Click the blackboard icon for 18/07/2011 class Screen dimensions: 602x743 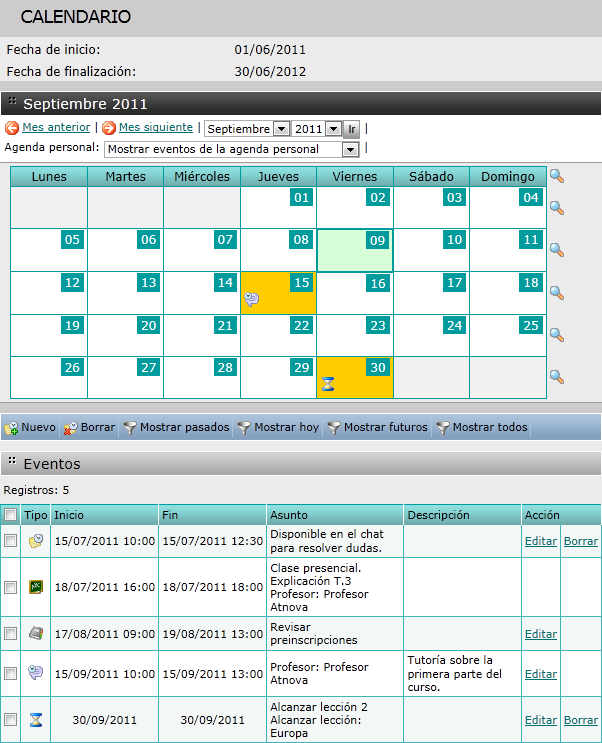36,587
